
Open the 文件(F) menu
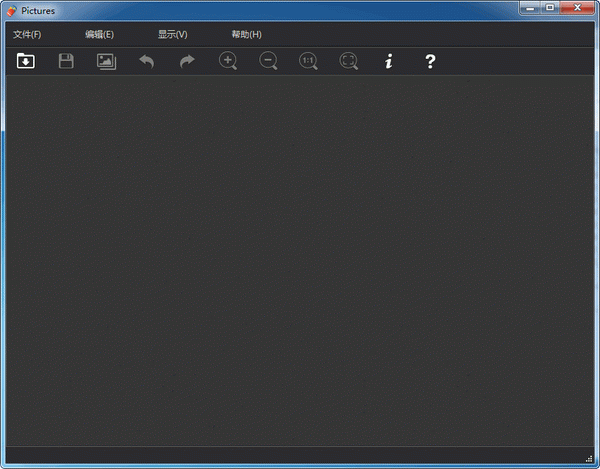(x=27, y=34)
